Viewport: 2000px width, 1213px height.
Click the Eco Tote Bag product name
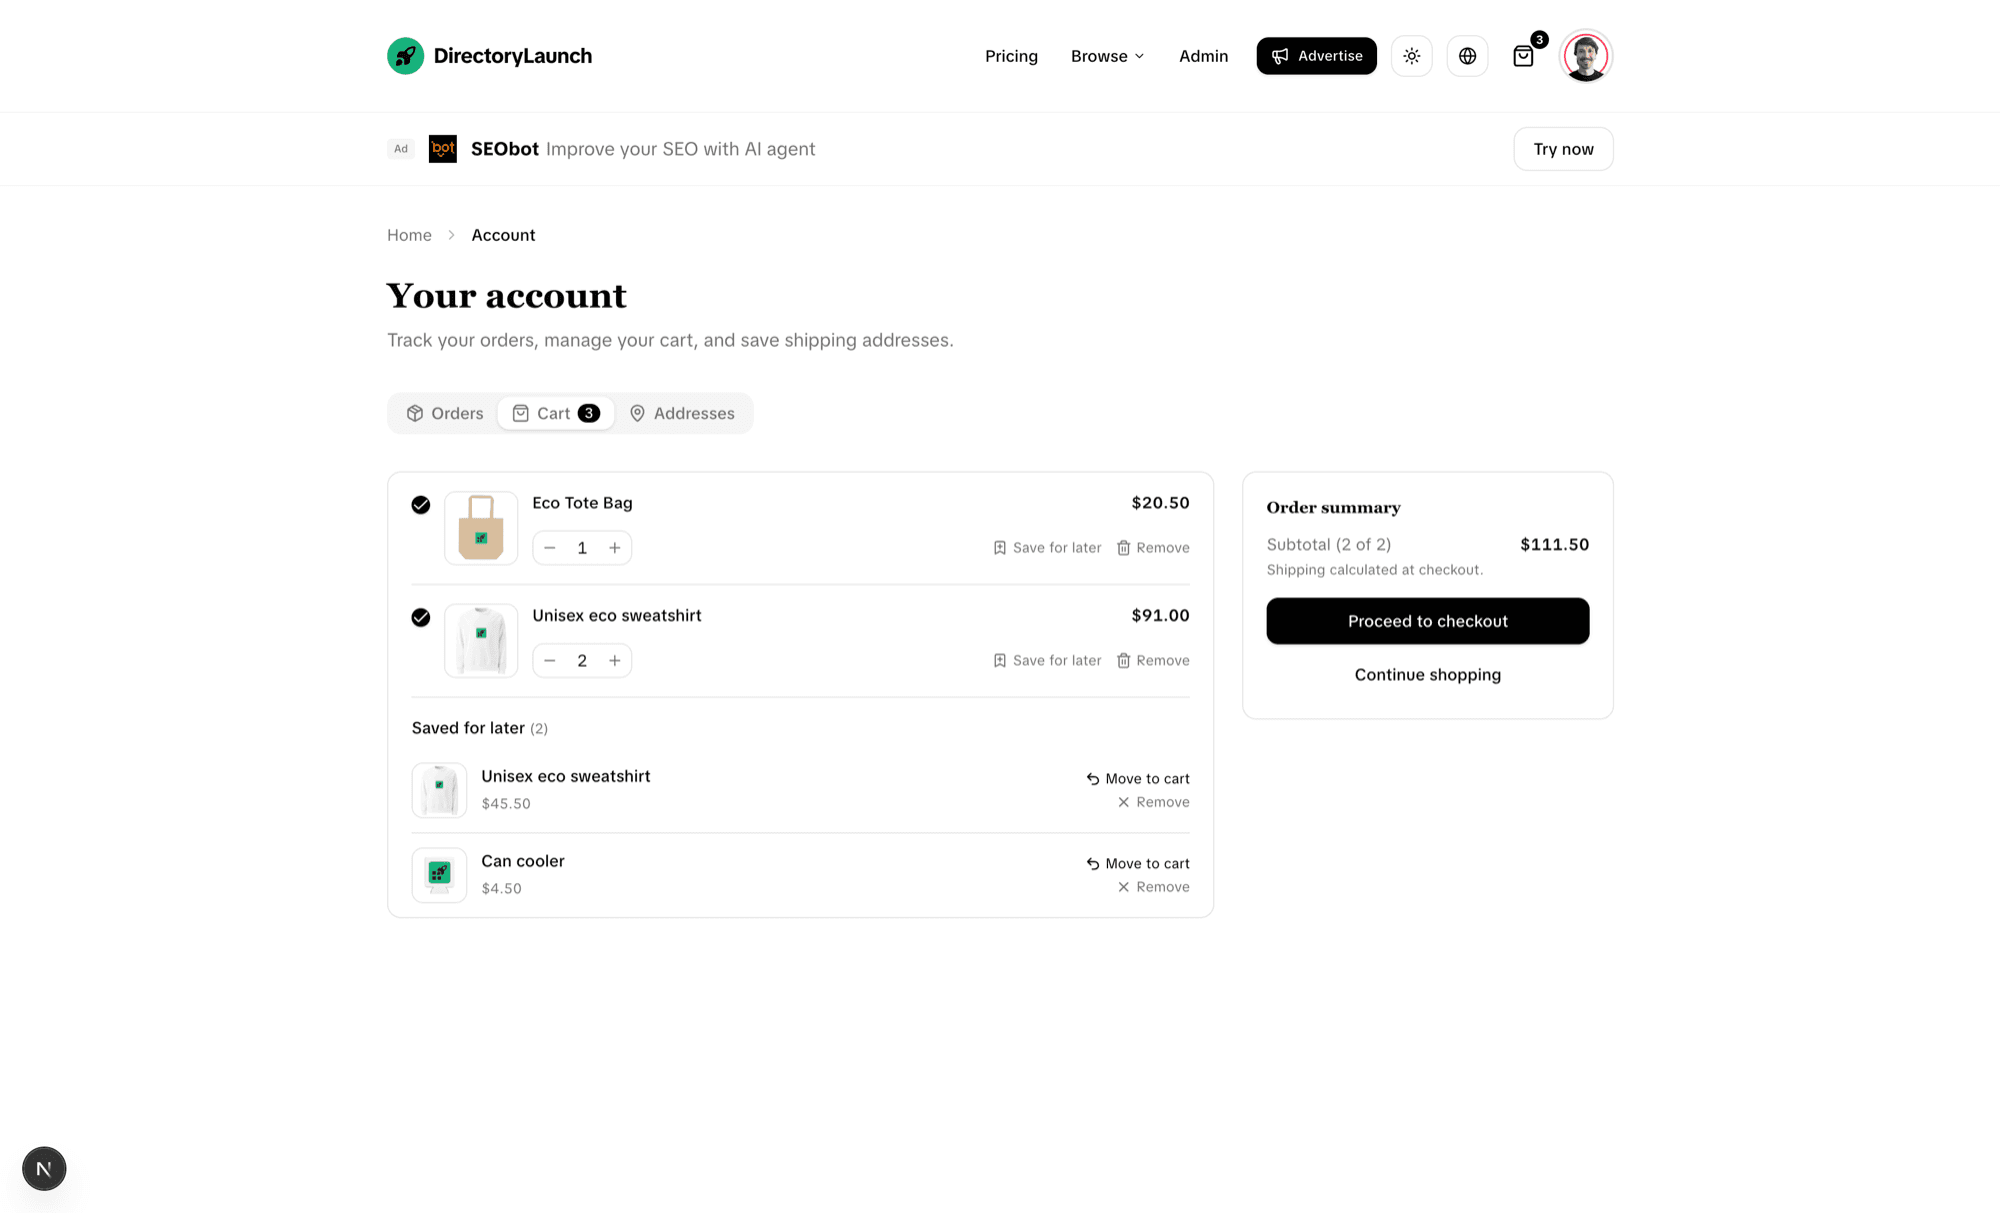pyautogui.click(x=582, y=503)
